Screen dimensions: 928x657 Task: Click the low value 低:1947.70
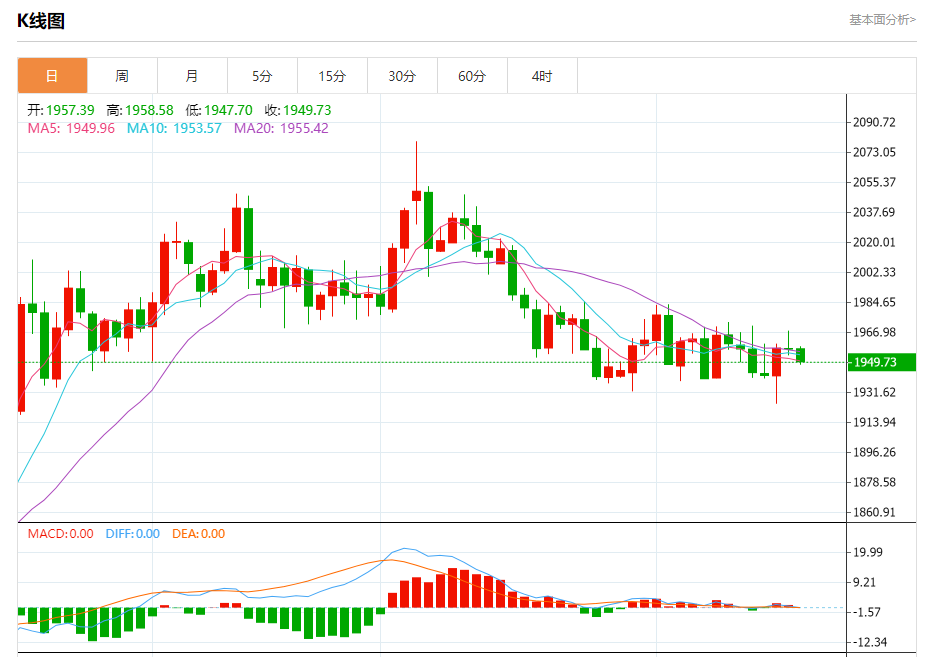pyautogui.click(x=218, y=110)
